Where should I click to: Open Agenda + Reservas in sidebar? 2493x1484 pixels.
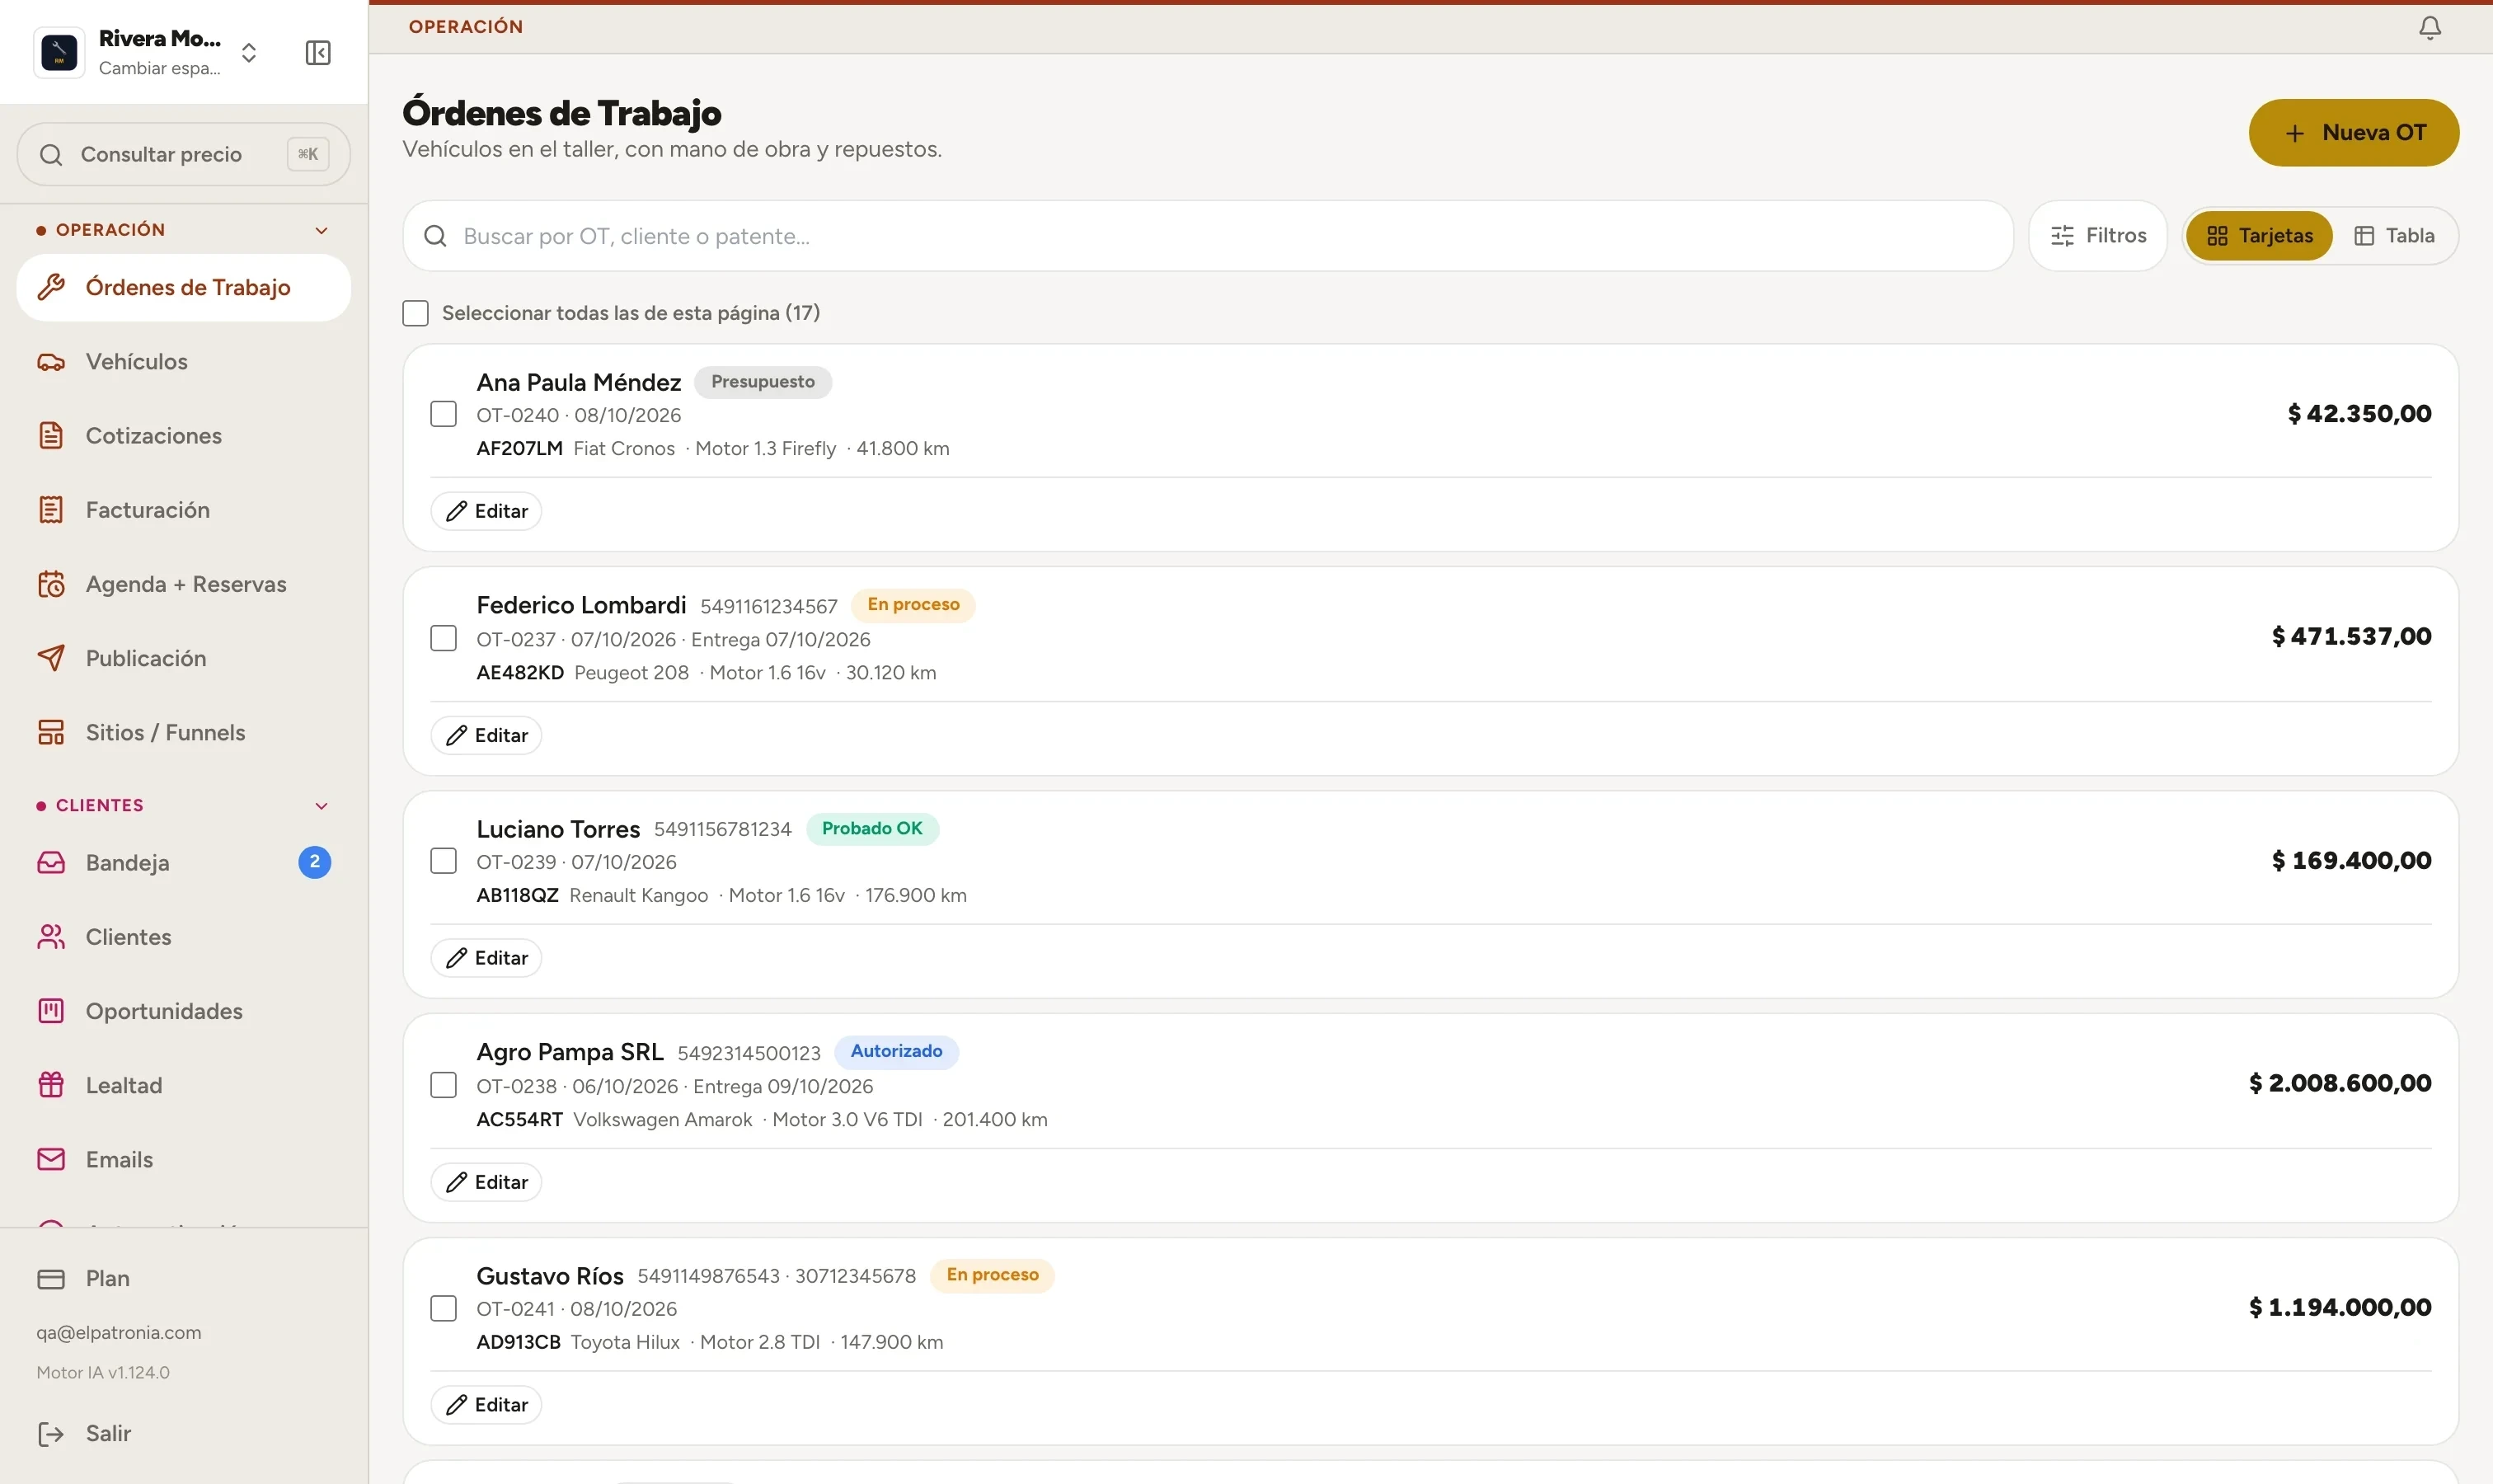click(x=184, y=584)
